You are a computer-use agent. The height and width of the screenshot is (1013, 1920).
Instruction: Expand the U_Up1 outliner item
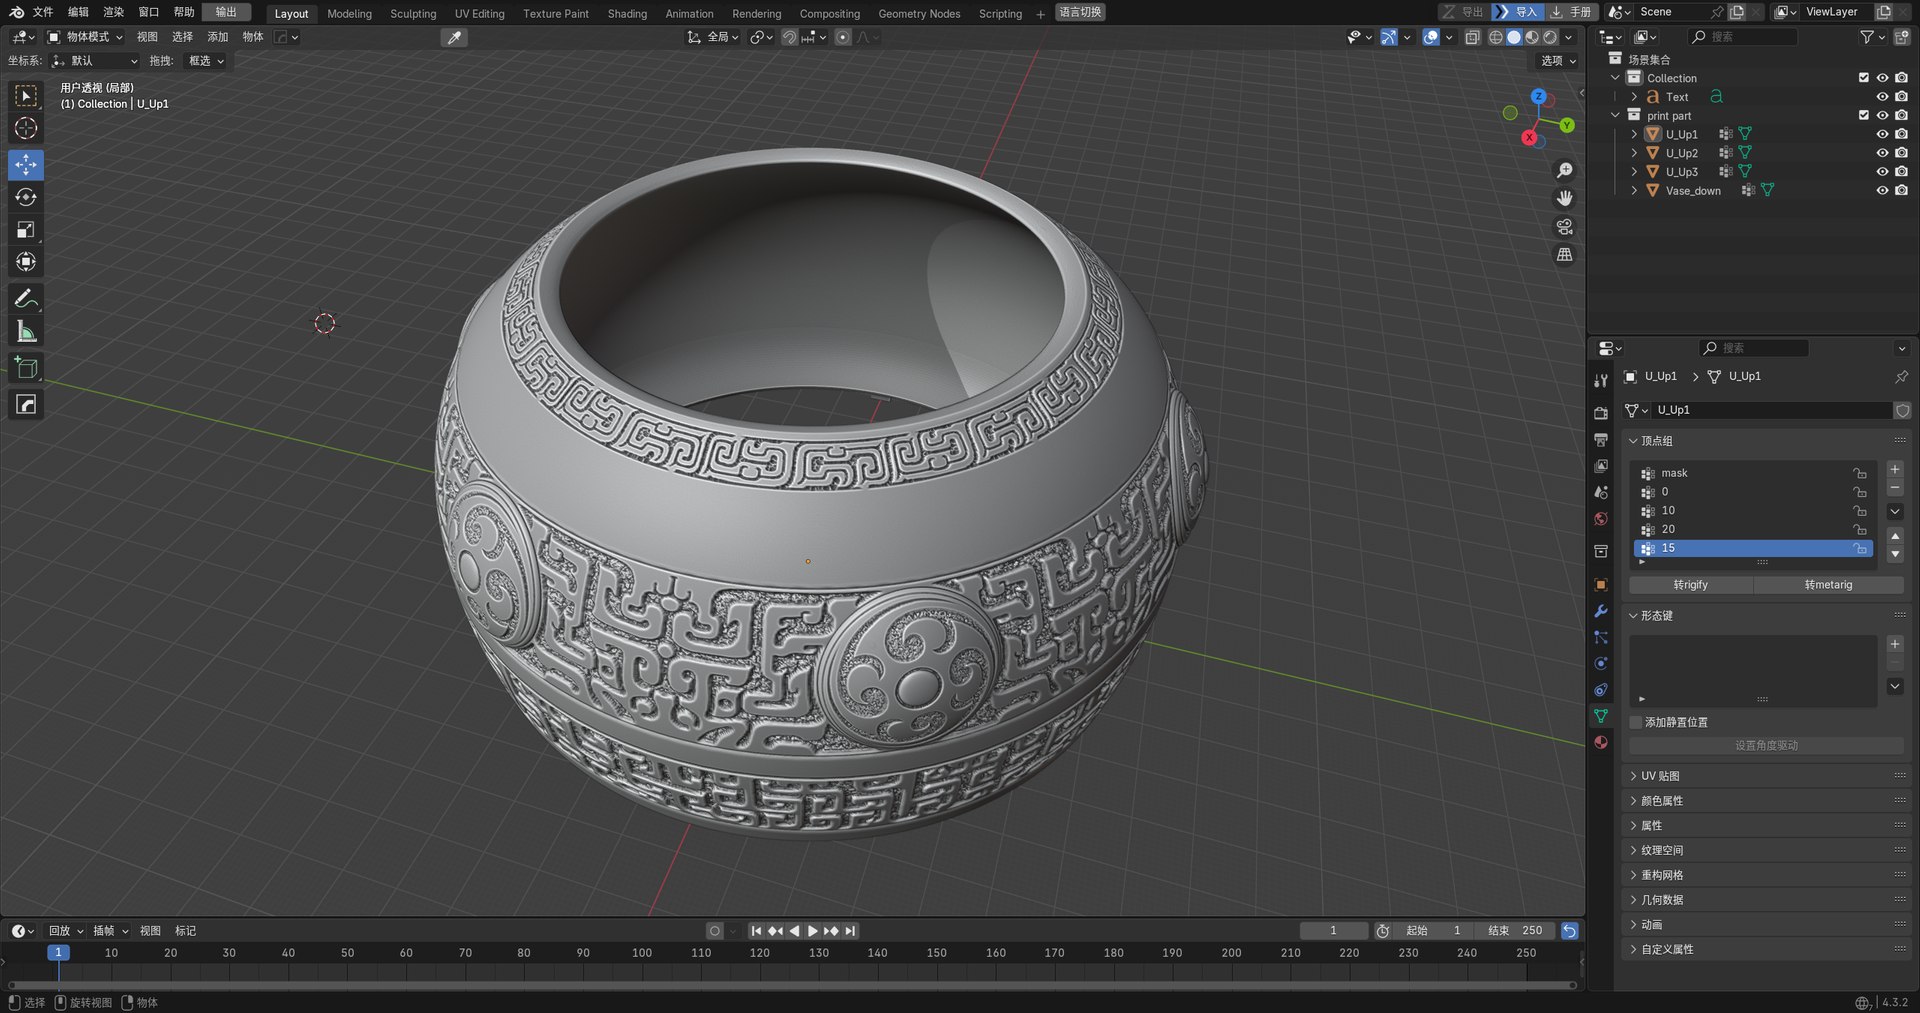(x=1634, y=134)
